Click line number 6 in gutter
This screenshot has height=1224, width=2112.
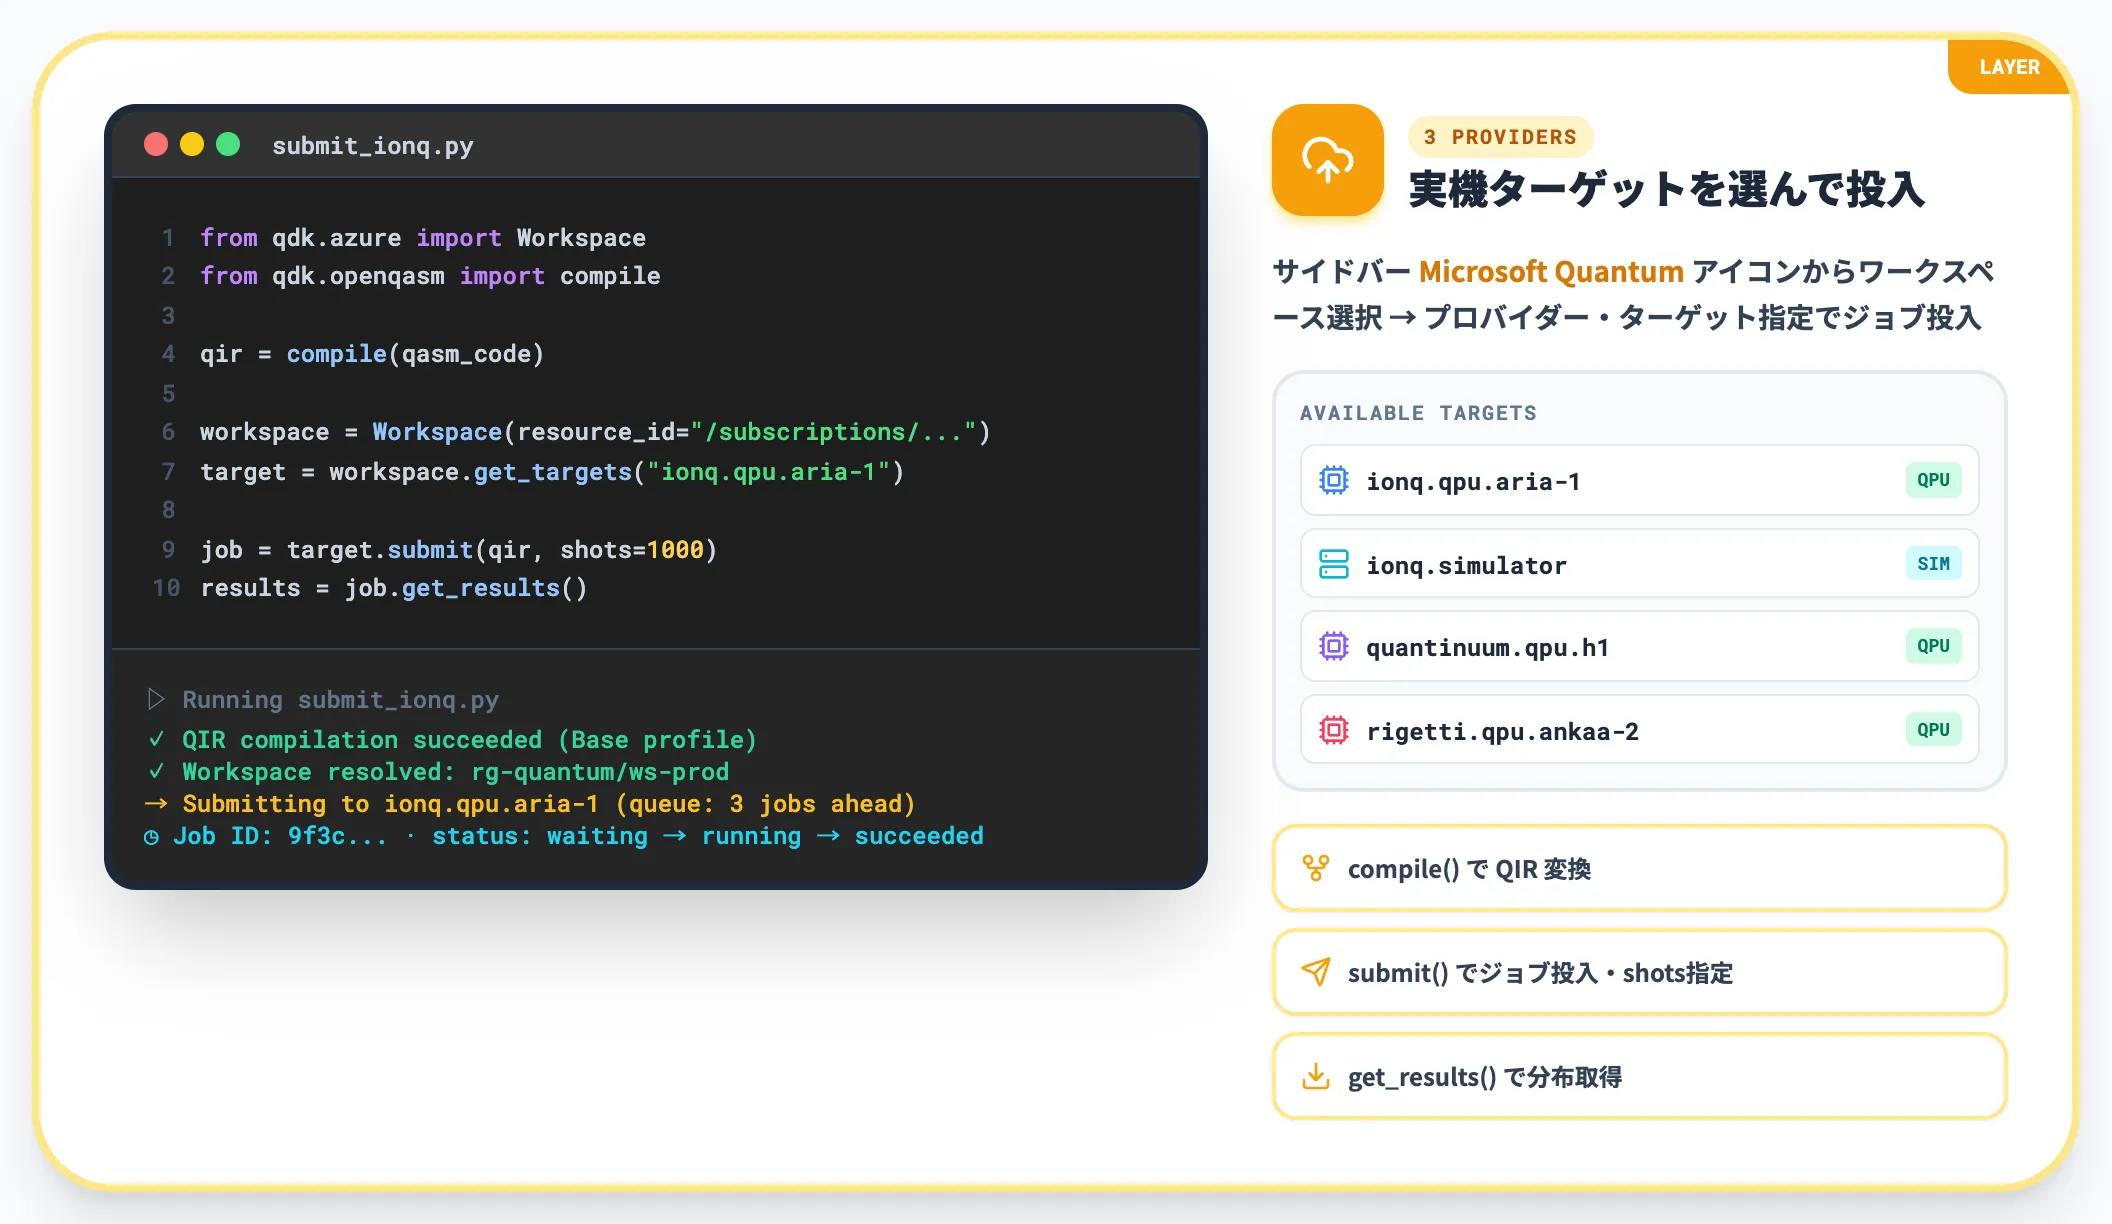[168, 432]
